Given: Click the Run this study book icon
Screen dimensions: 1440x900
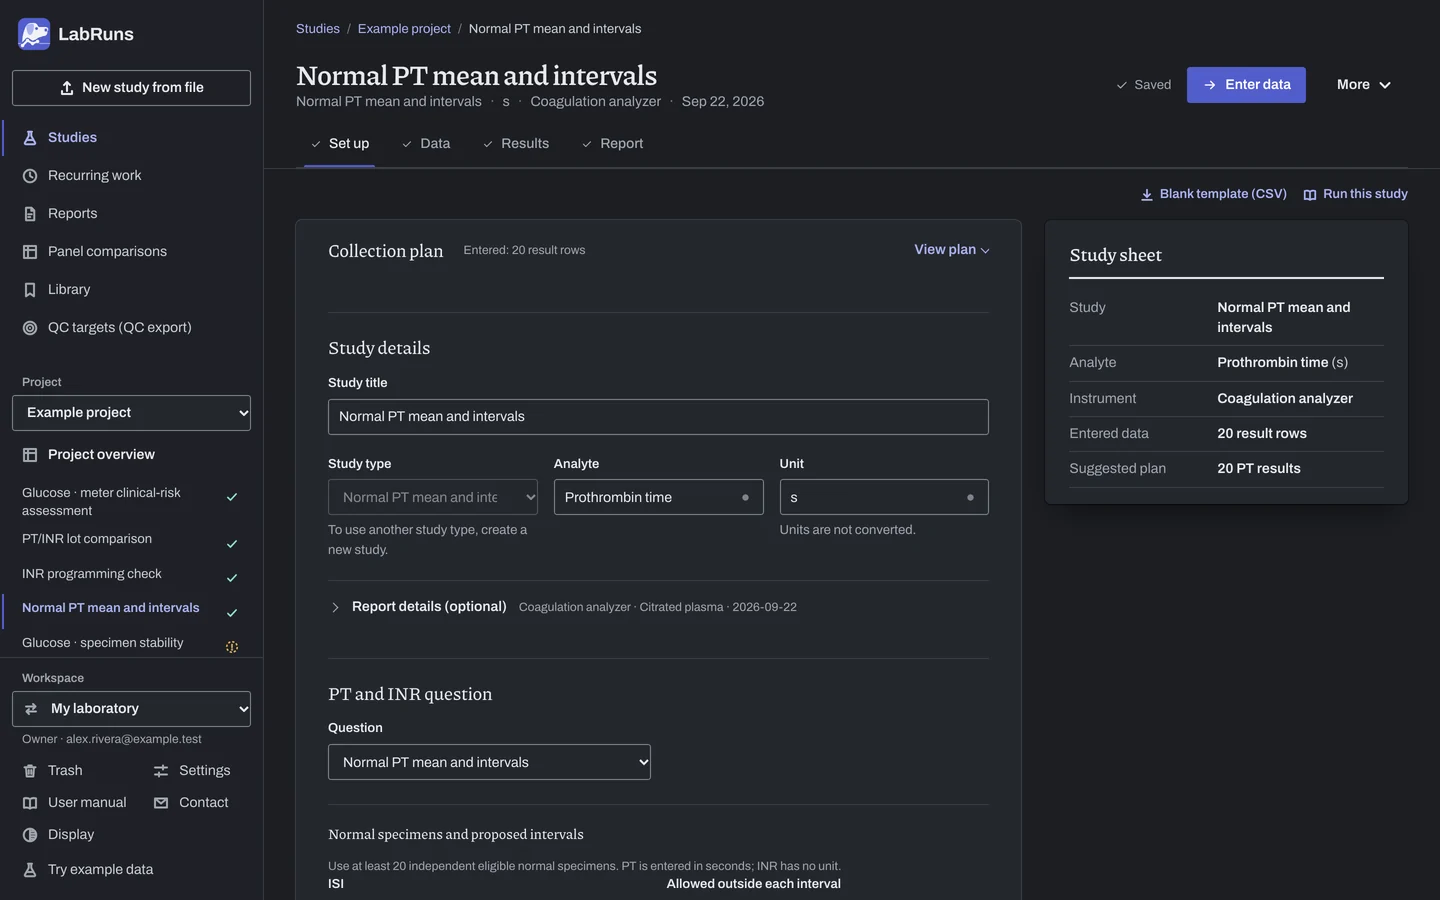Looking at the screenshot, I should [x=1310, y=195].
